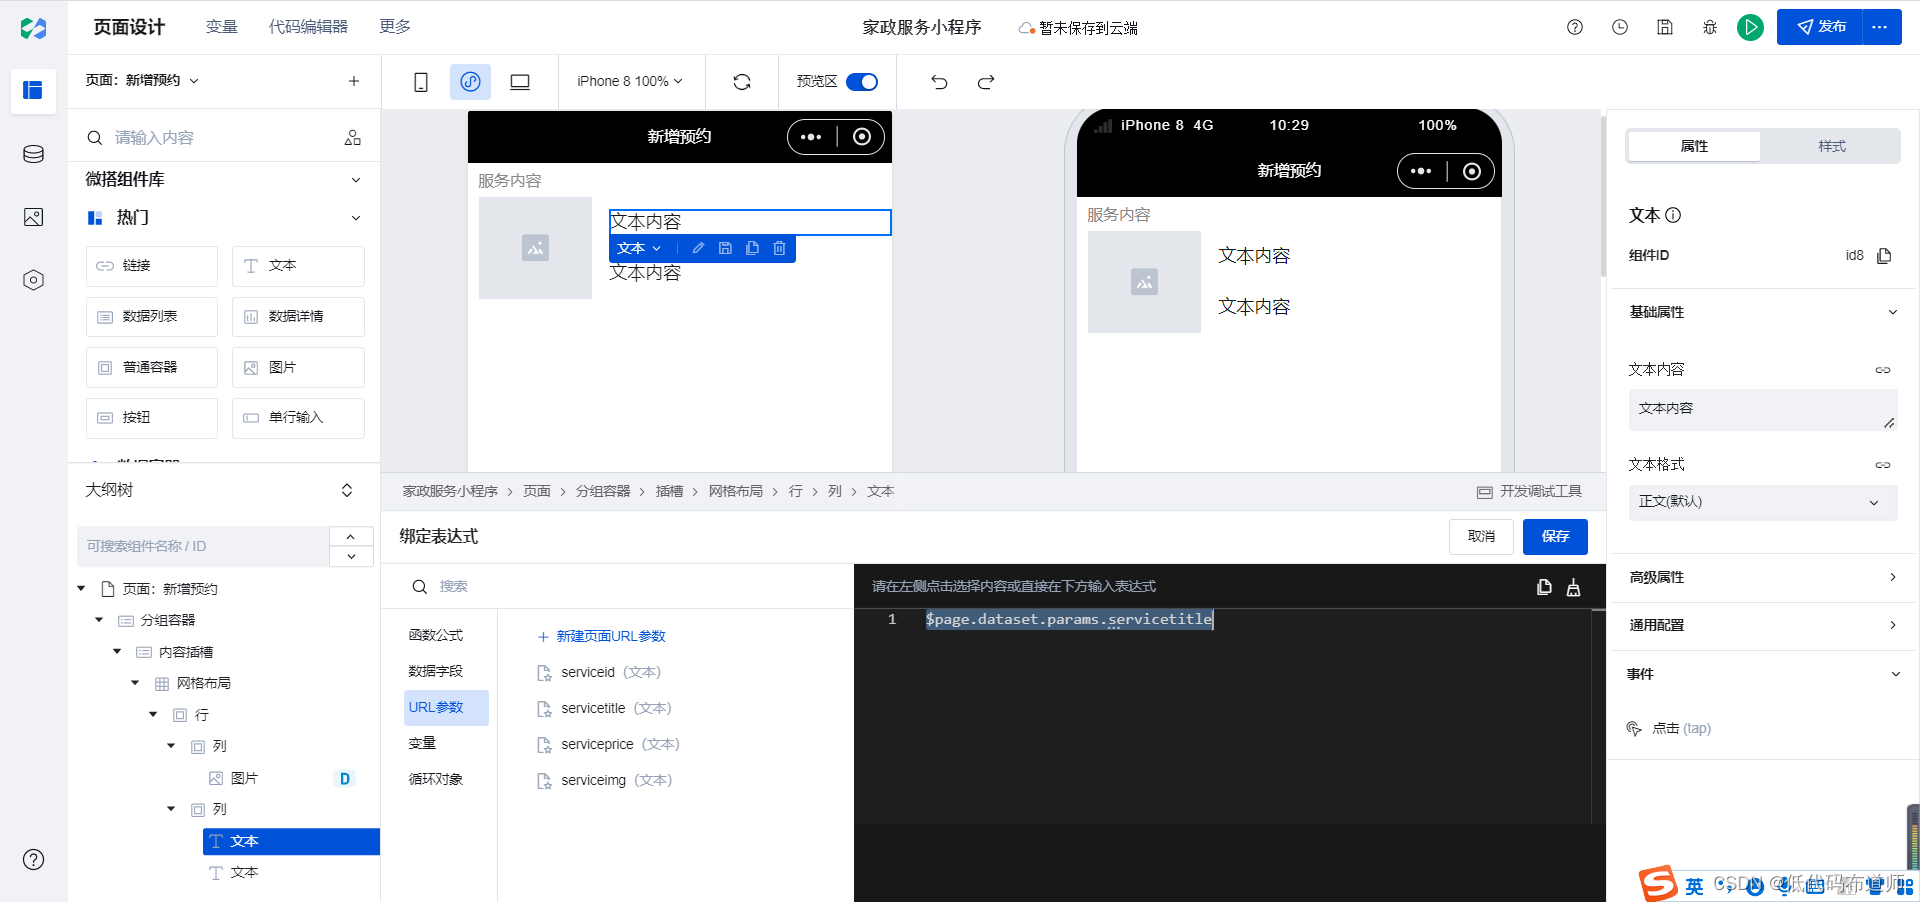The image size is (1920, 902).
Task: Collapse the 热门 component group
Action: pos(356,218)
